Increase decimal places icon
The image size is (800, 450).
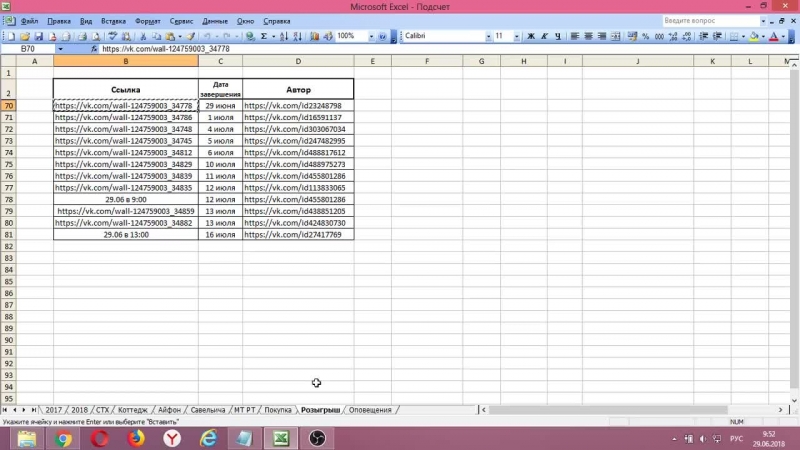[673, 36]
